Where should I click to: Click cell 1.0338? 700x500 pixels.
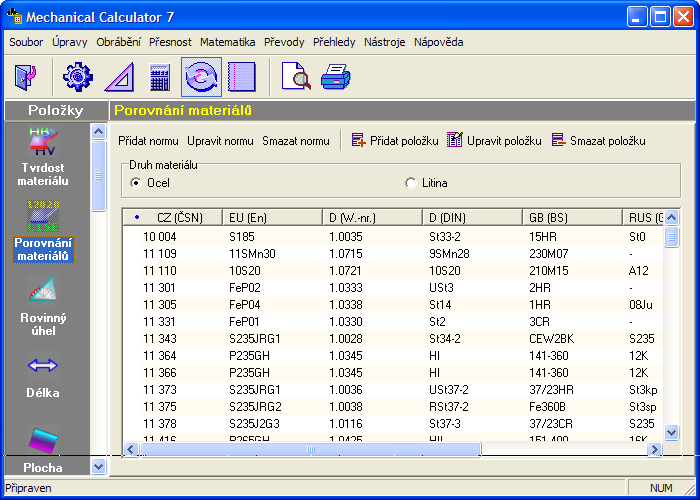coord(346,304)
